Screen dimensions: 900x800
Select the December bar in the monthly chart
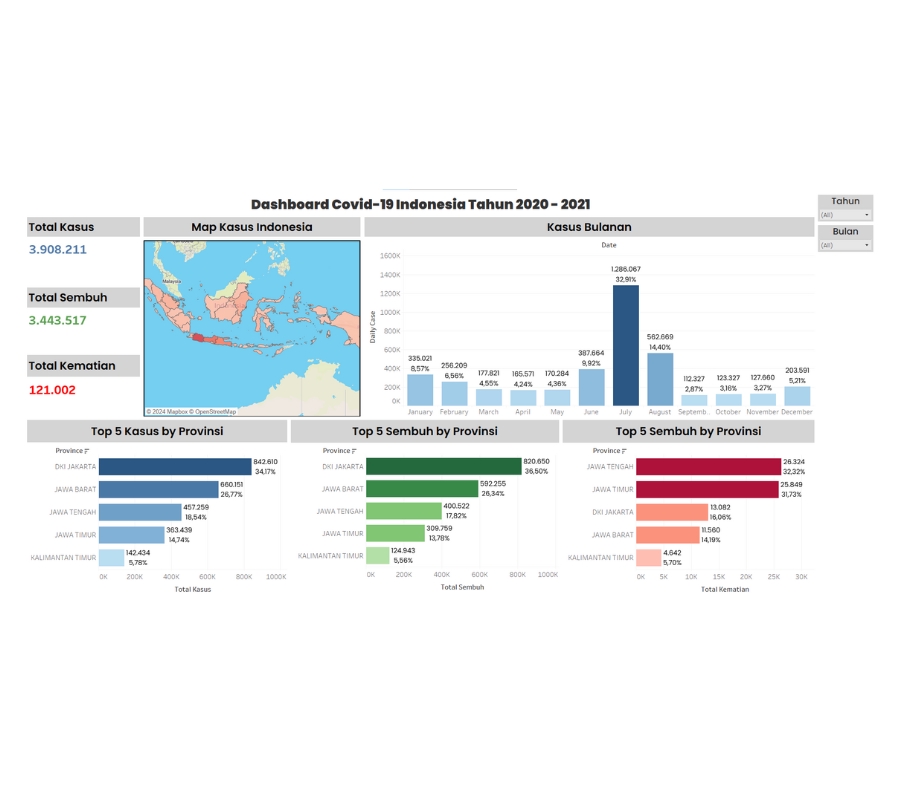[x=797, y=396]
